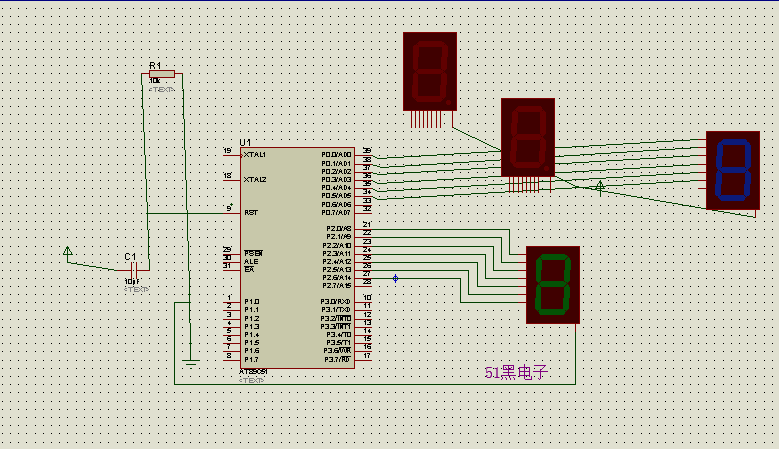Click the <TEXT> placeholder under R1
Viewport: 779px width, 449px height.
coord(162,89)
